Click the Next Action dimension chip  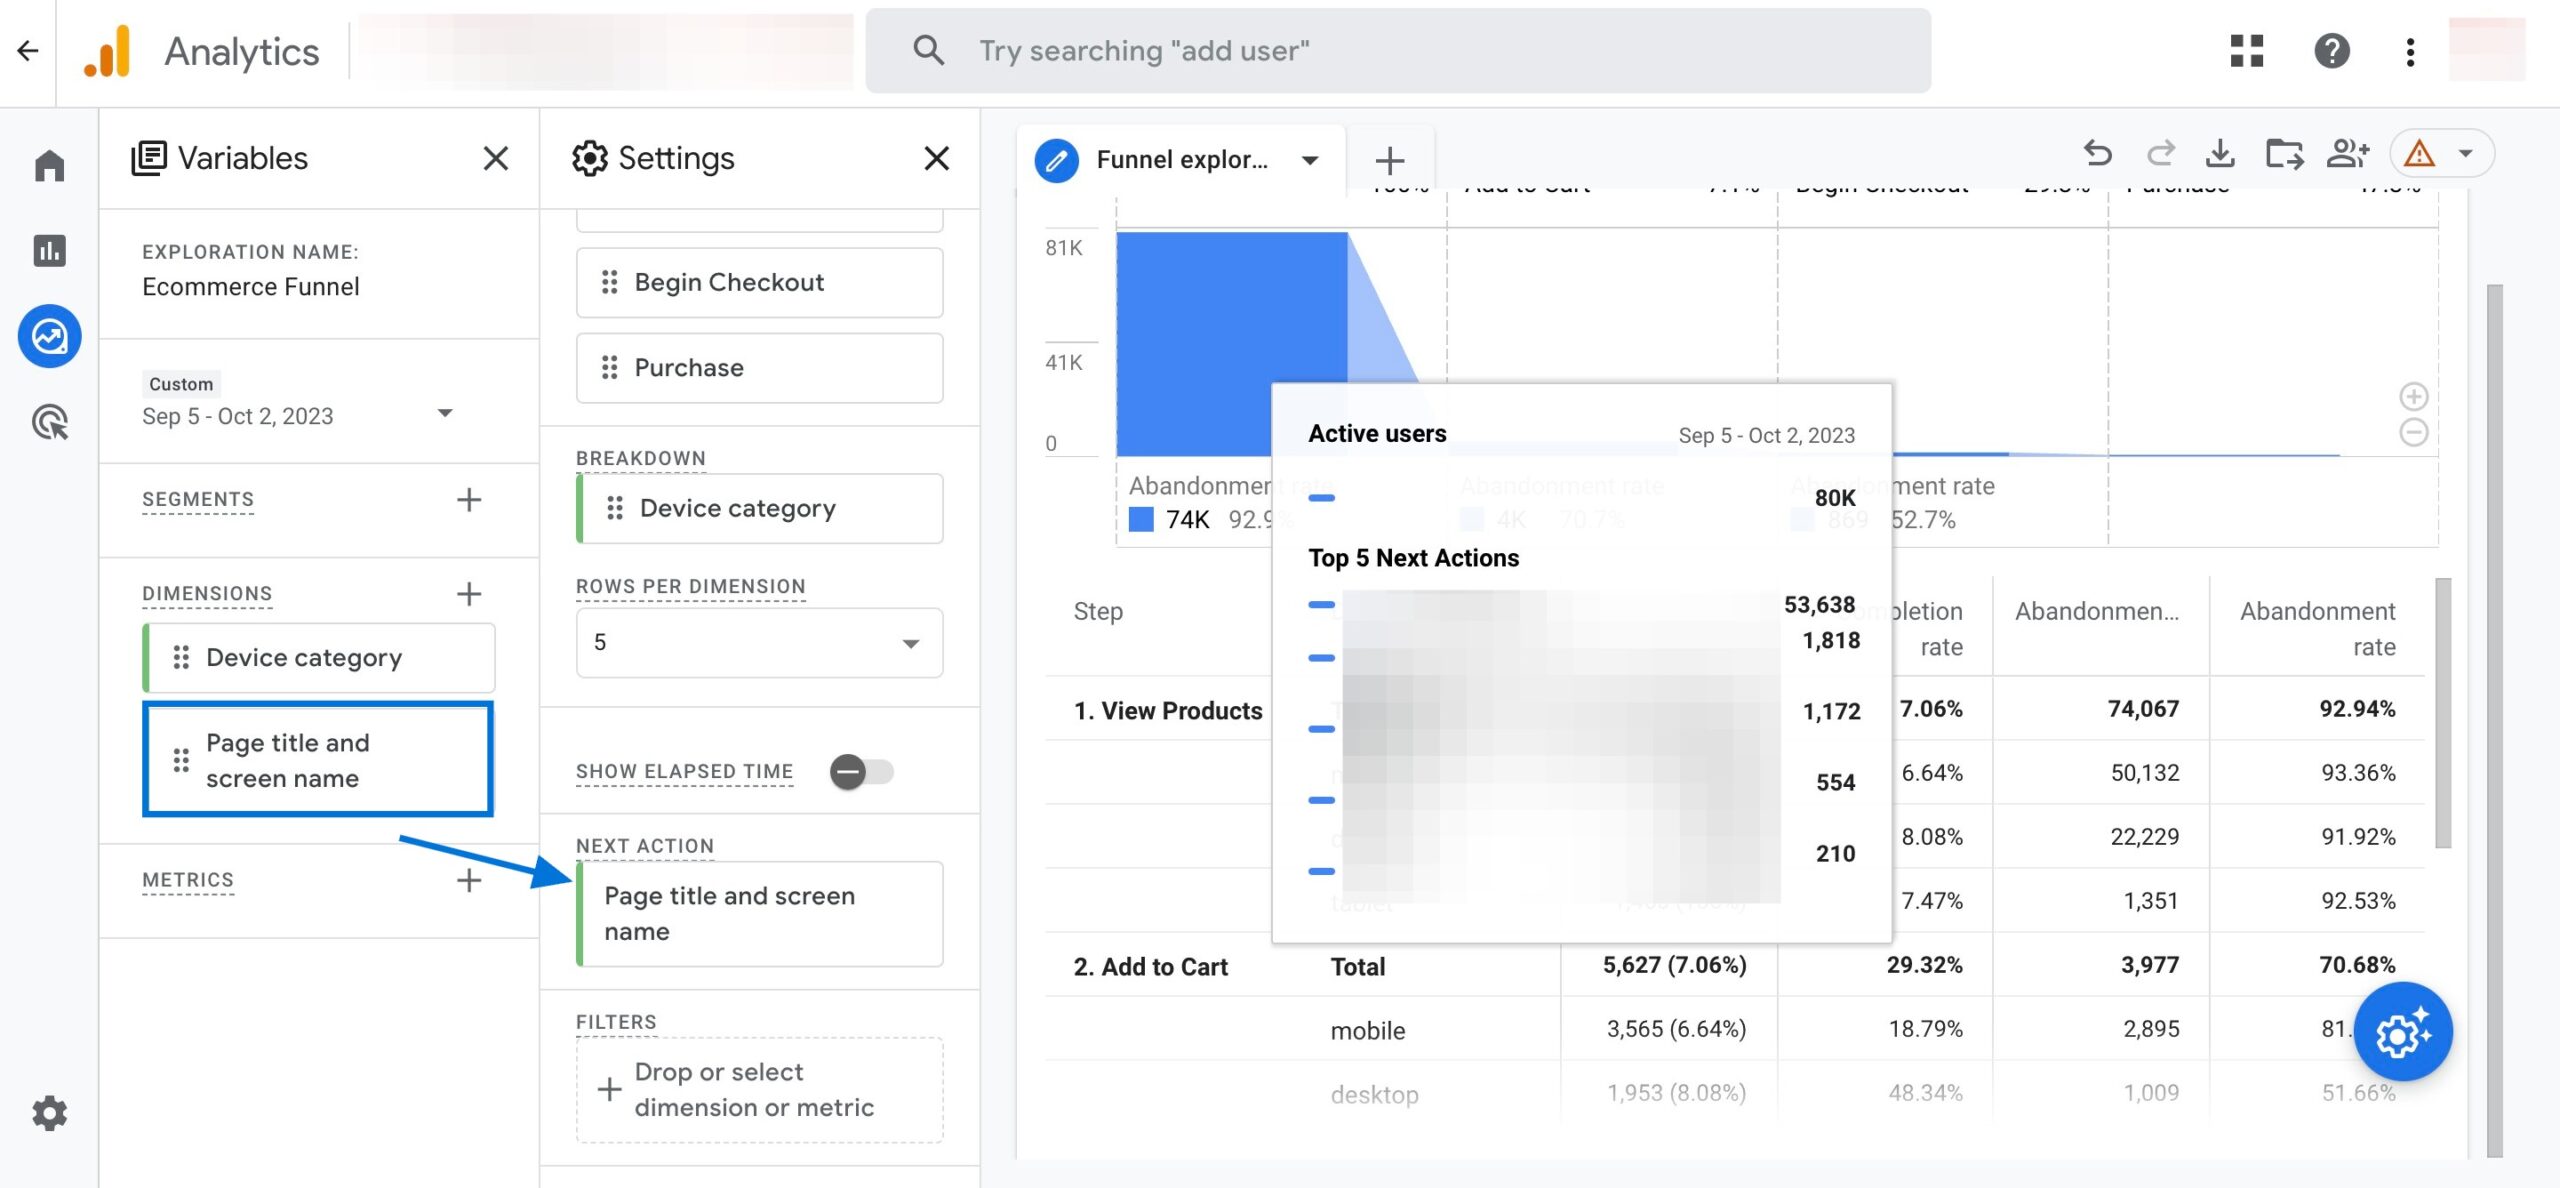[760, 914]
